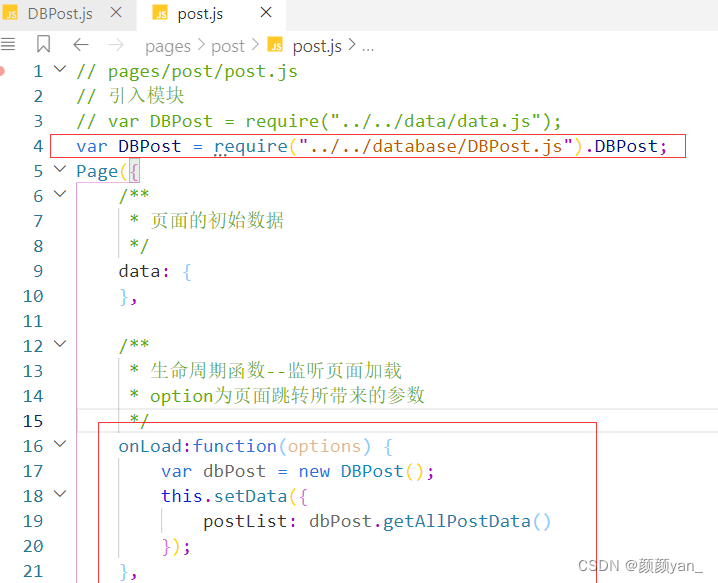Collapse the Page block at line 5
718x583 pixels.
click(x=60, y=169)
